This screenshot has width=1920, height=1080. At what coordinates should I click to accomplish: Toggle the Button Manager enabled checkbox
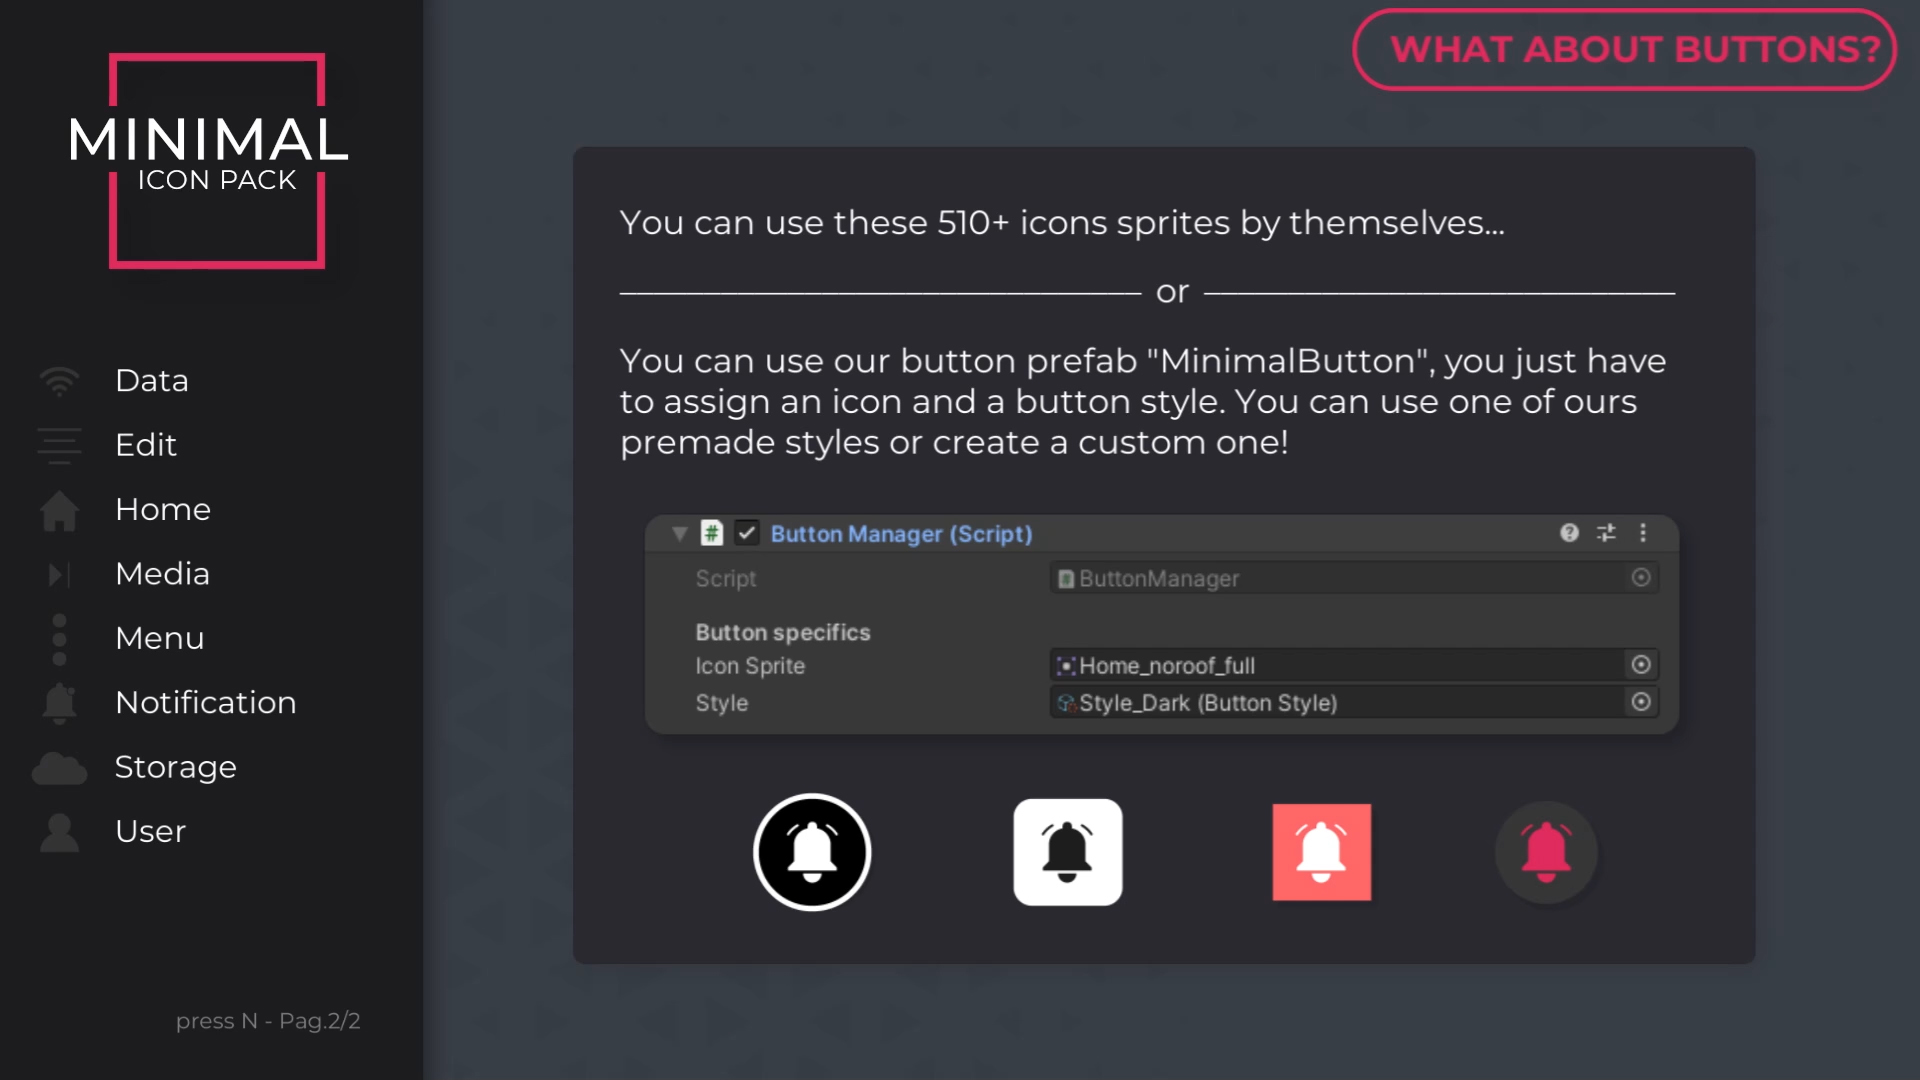point(747,533)
